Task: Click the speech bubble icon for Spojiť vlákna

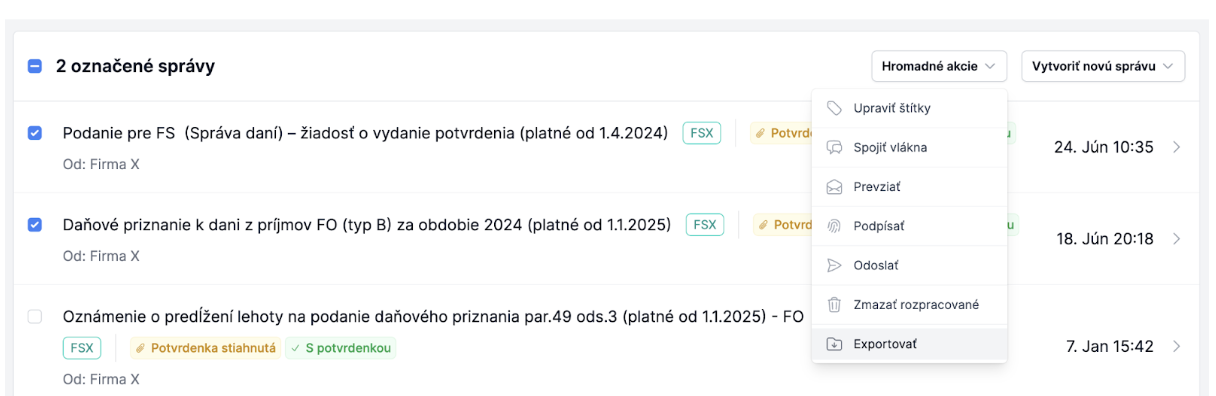Action: point(834,147)
